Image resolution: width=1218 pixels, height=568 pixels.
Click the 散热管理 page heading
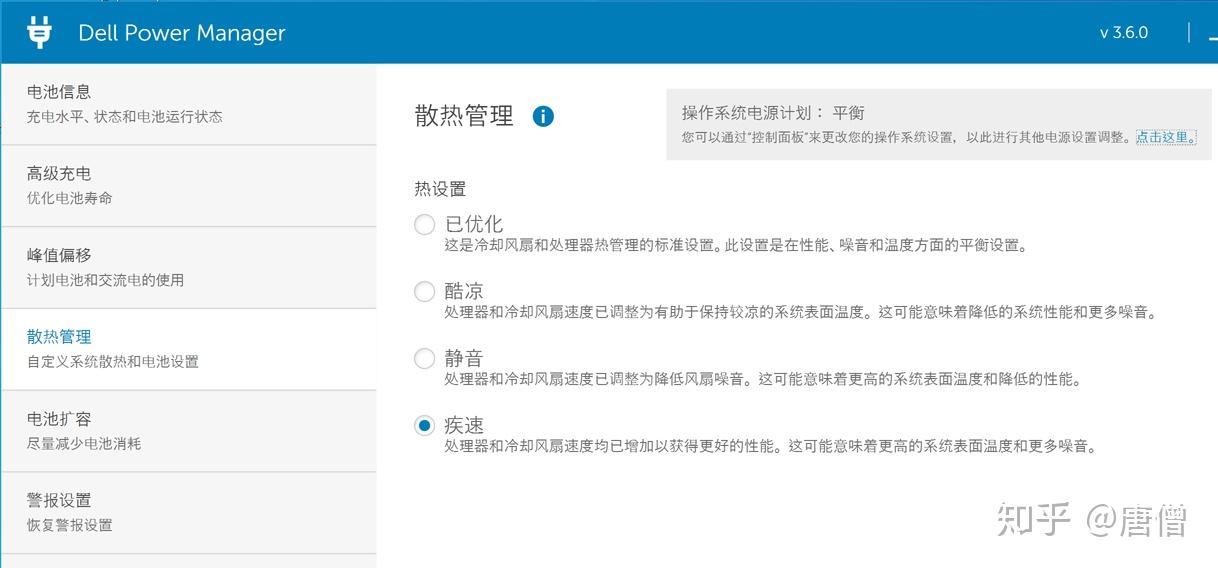click(x=464, y=116)
